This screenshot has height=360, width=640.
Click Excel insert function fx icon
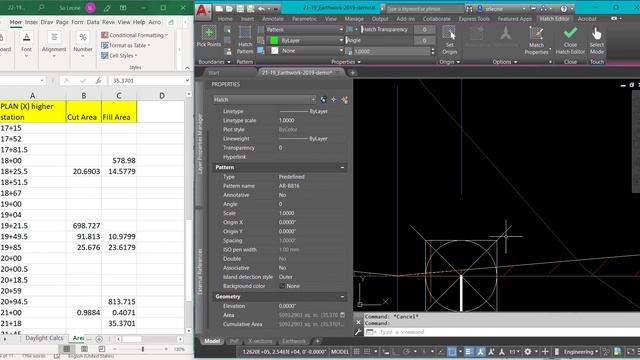coord(98,81)
